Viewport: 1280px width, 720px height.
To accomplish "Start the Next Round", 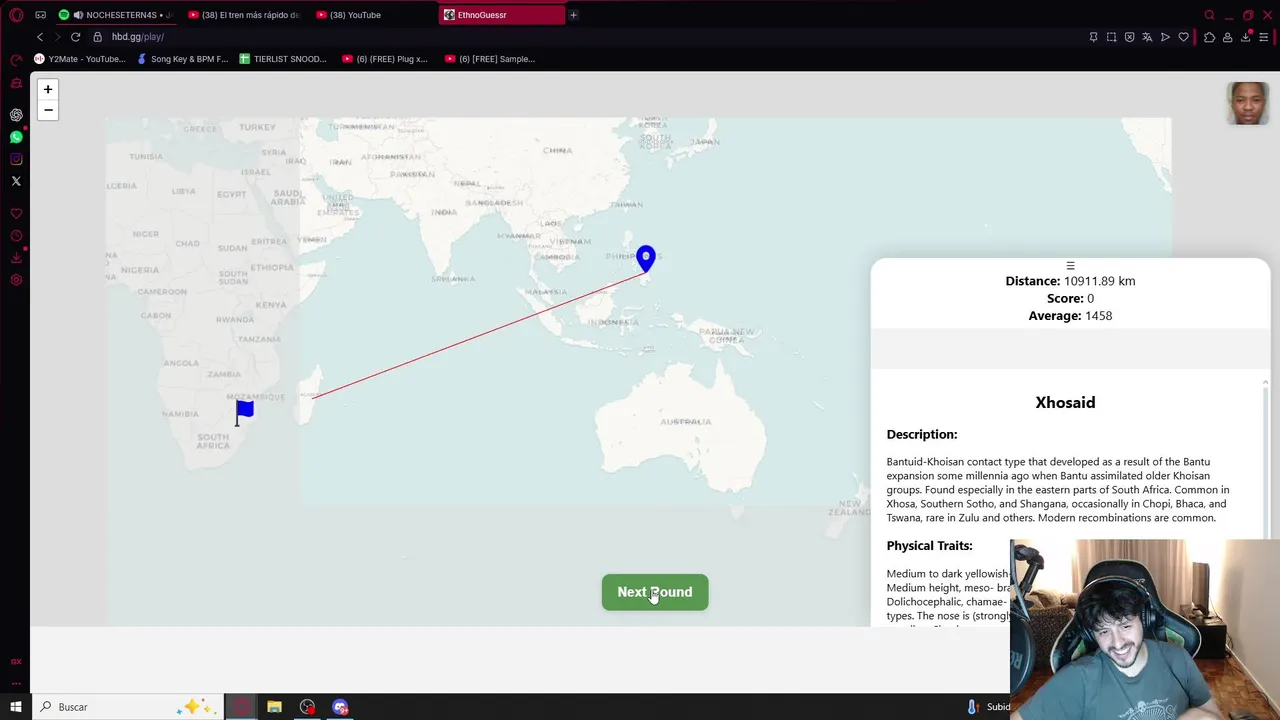I will (x=655, y=592).
